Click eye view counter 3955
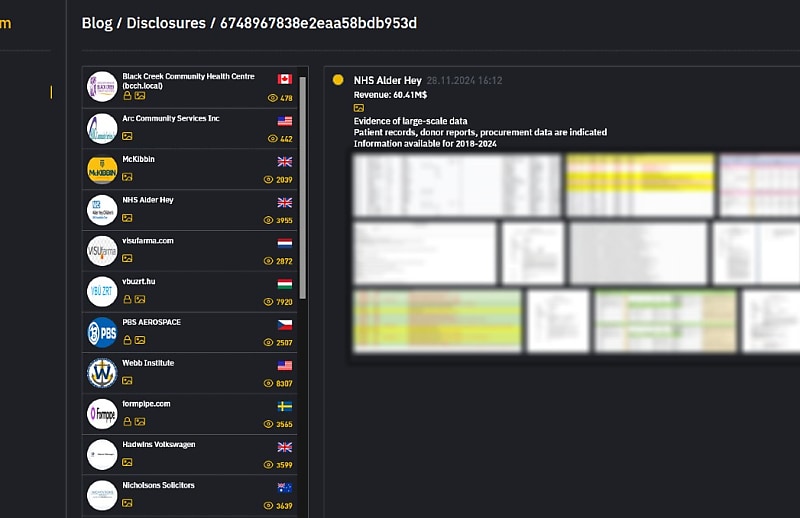This screenshot has height=518, width=800. (x=278, y=220)
